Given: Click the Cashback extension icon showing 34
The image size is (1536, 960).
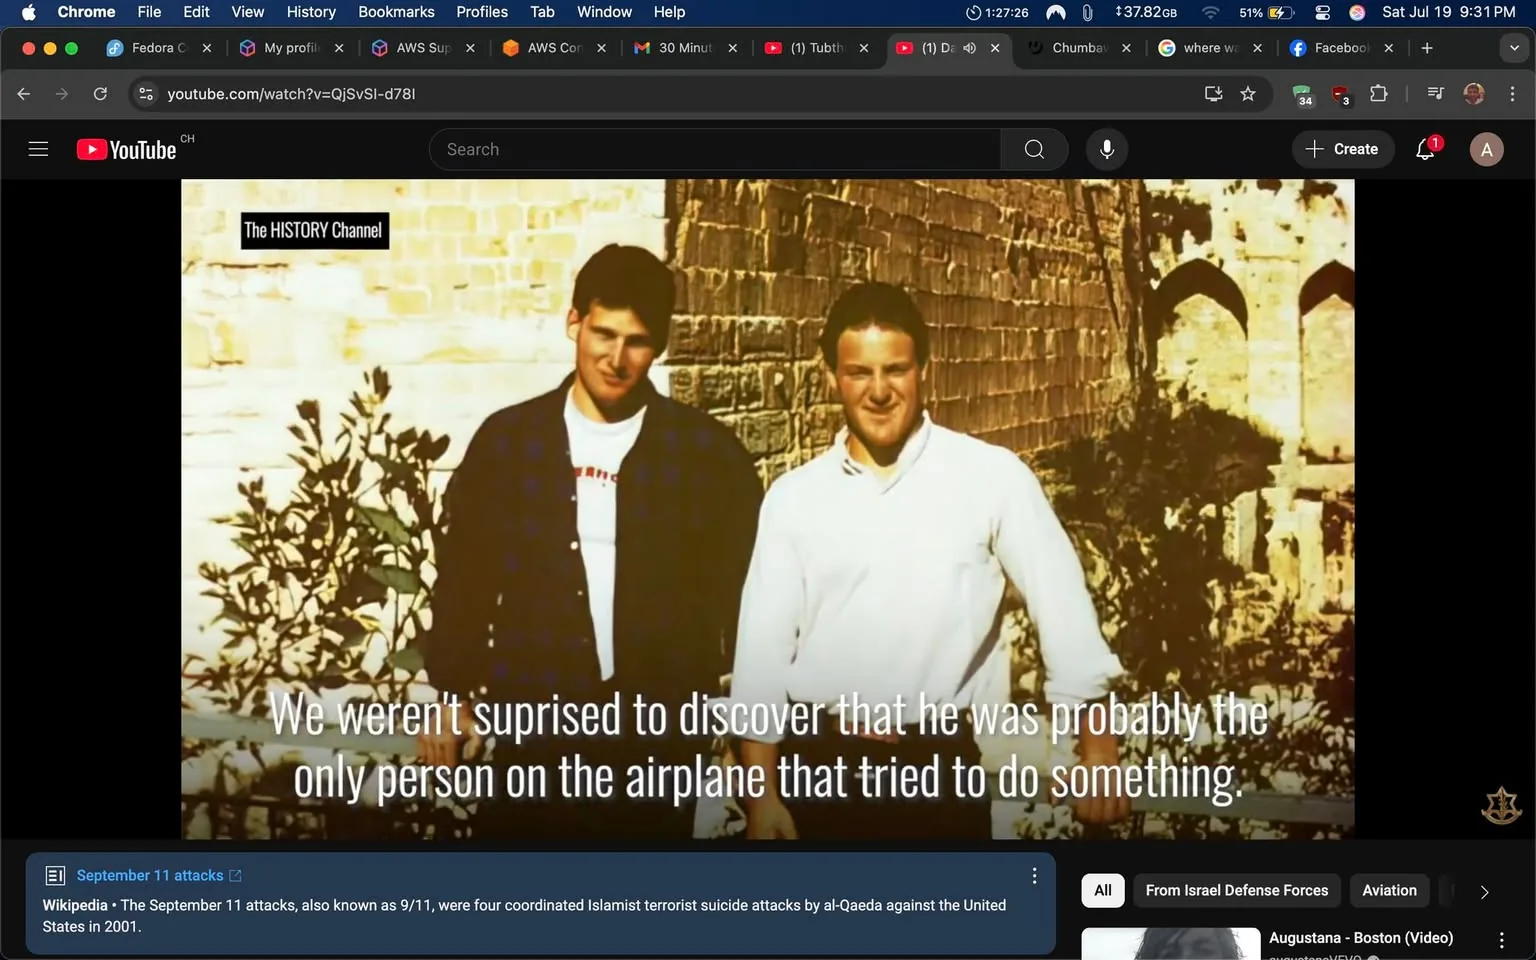Looking at the screenshot, I should [1301, 93].
